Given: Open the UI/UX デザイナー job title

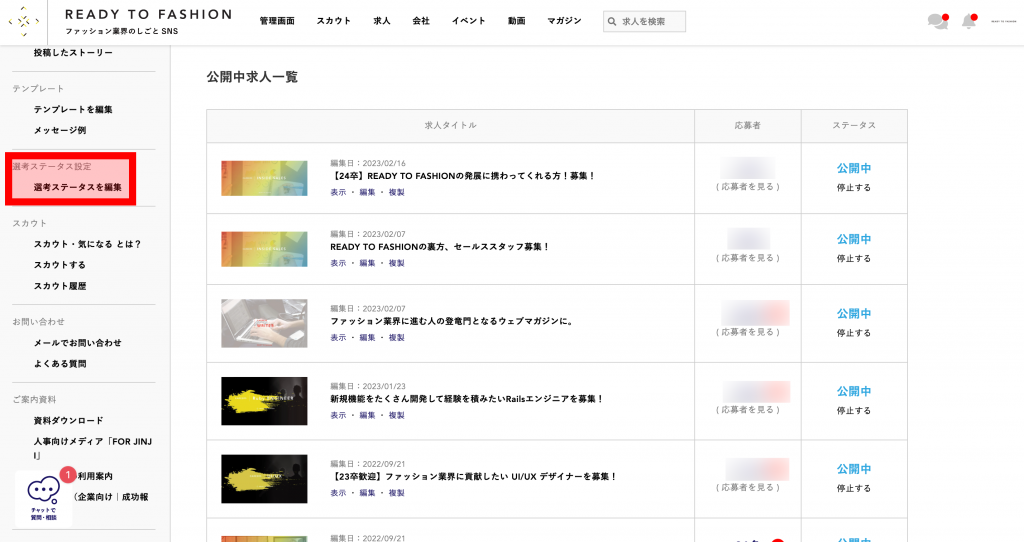Looking at the screenshot, I should coord(474,476).
